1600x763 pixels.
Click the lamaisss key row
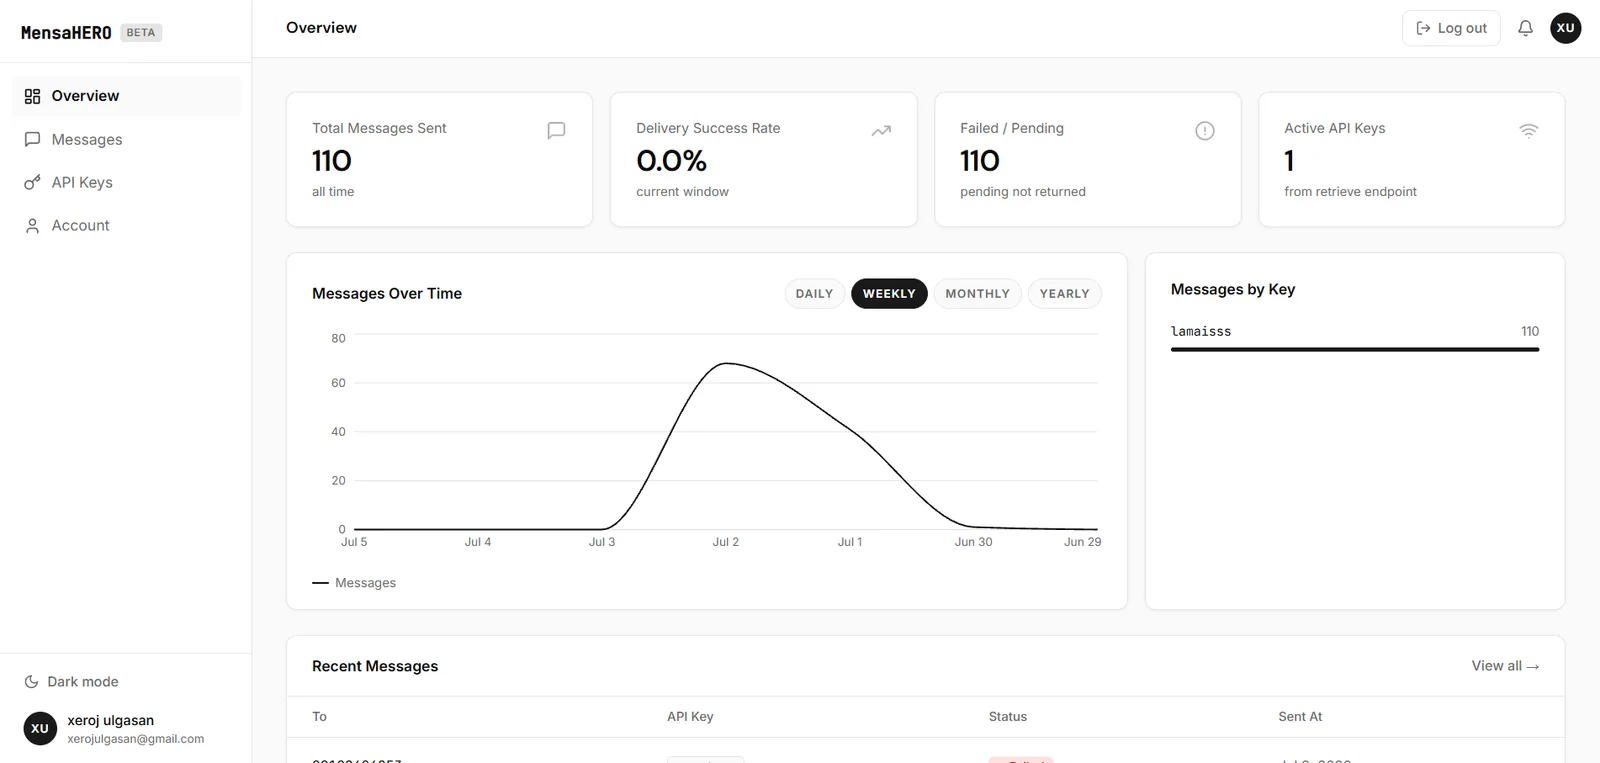1355,338
